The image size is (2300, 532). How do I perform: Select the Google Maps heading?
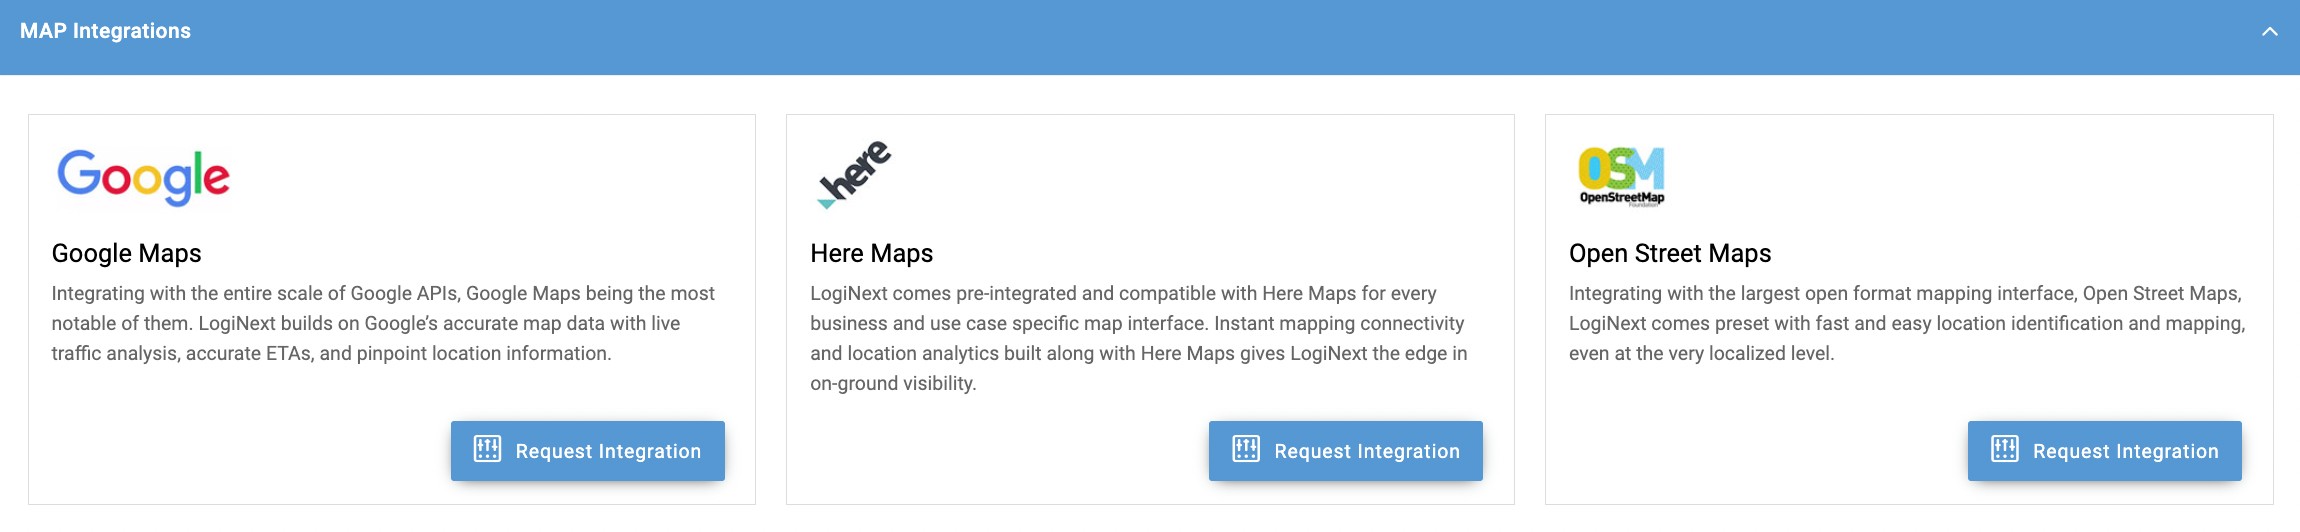126,253
